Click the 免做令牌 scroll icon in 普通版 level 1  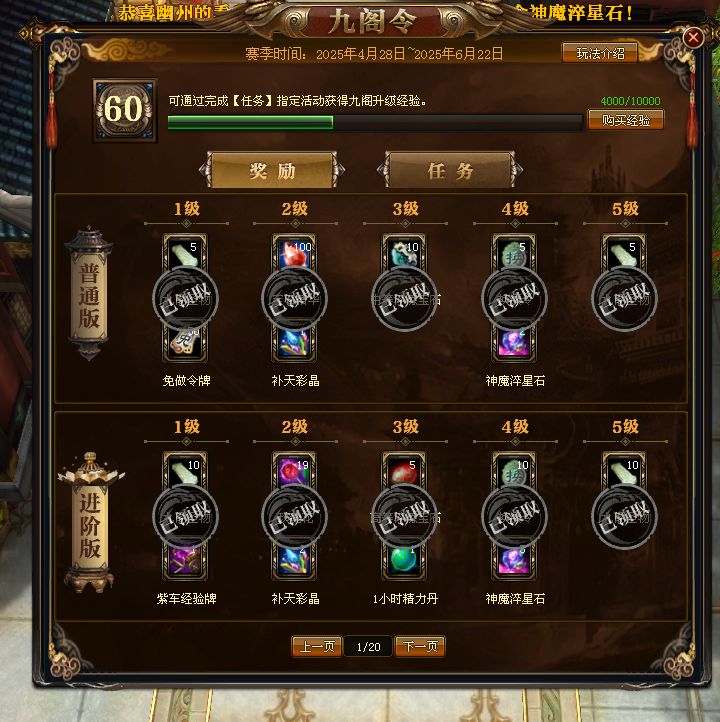tap(185, 341)
